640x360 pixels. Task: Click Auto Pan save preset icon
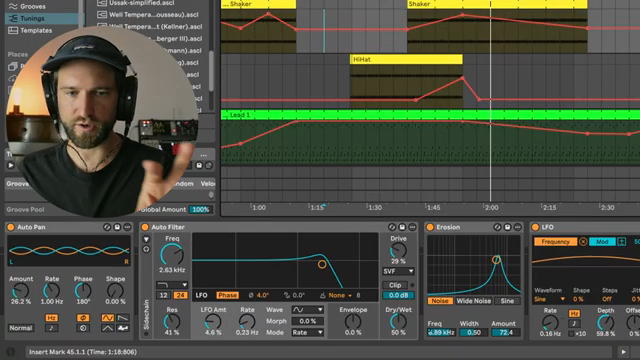tap(117, 227)
